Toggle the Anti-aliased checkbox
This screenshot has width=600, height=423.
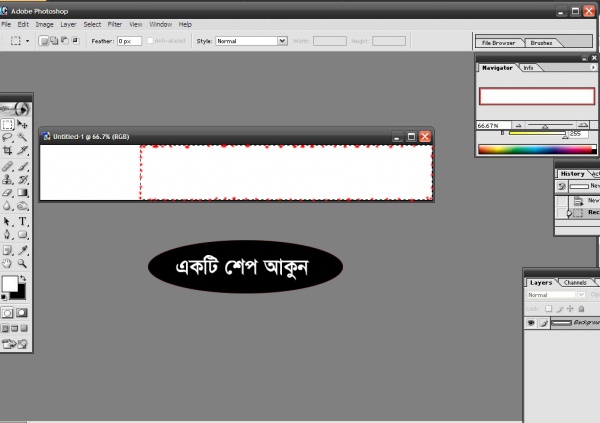(150, 41)
